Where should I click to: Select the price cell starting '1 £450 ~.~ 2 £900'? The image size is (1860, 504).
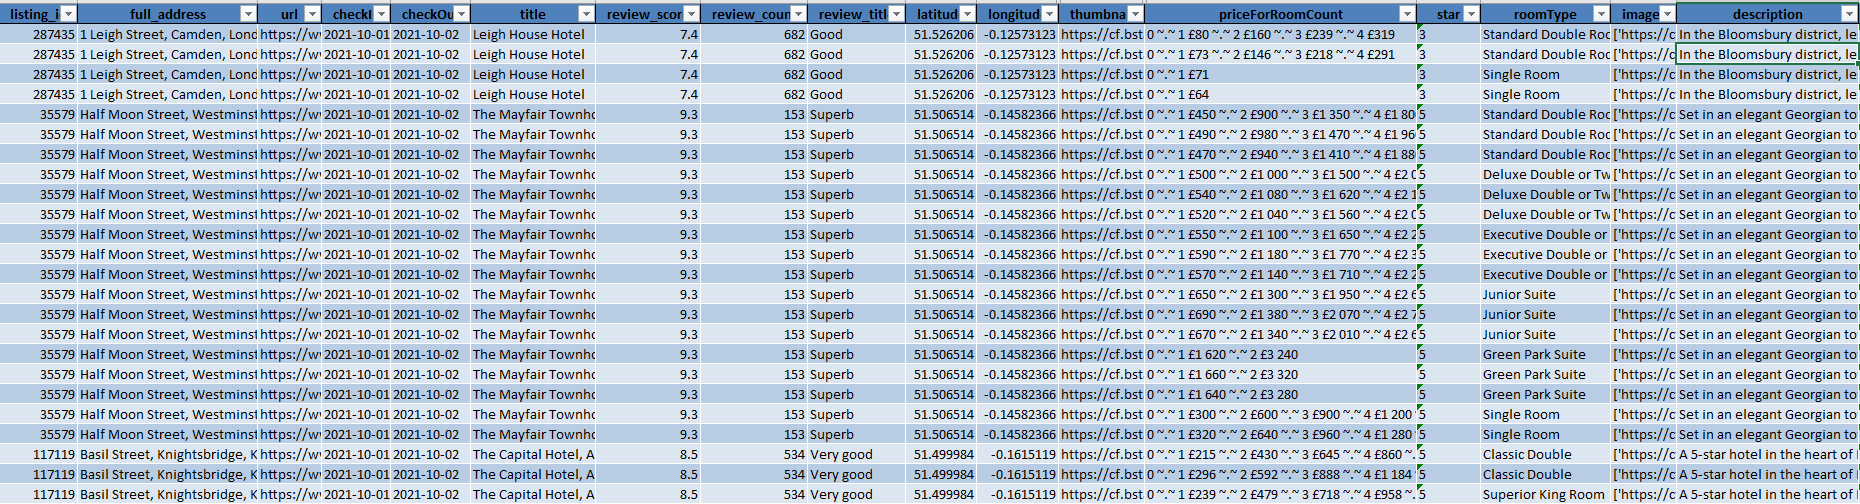pyautogui.click(x=1281, y=114)
